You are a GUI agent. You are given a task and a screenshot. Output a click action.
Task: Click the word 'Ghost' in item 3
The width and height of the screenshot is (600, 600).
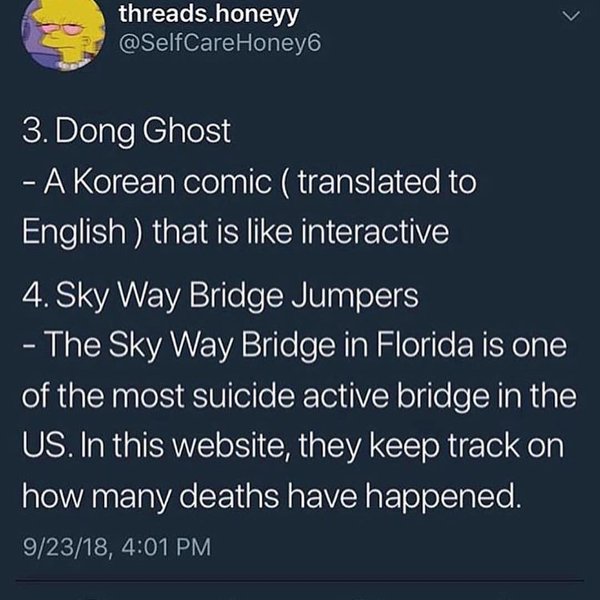(187, 131)
